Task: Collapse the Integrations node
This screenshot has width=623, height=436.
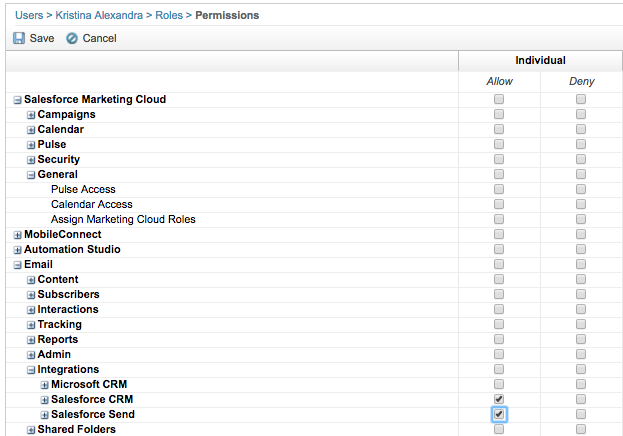Action: [31, 370]
